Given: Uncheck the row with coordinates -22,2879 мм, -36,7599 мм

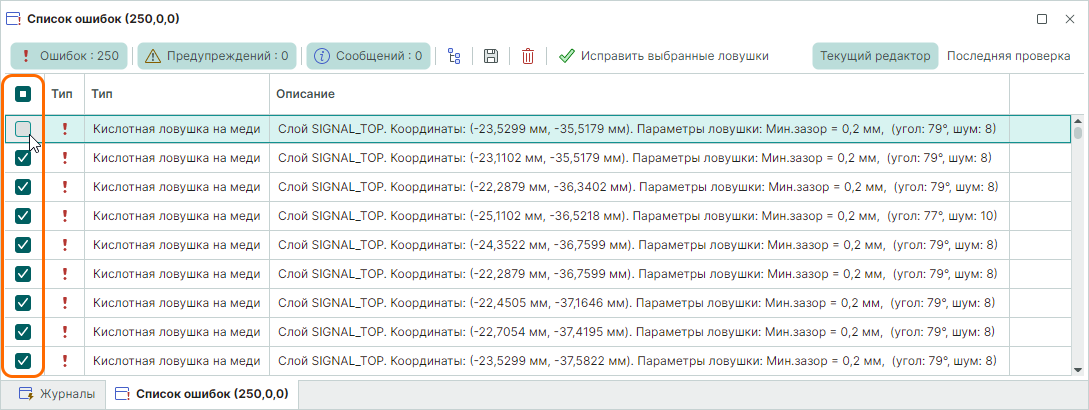Looking at the screenshot, I should (x=23, y=273).
